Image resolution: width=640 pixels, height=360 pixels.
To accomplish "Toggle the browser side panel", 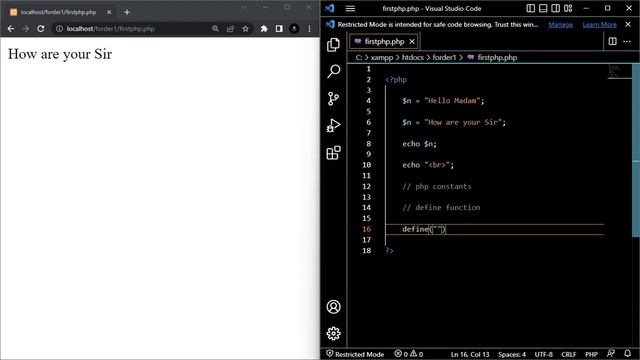I will coord(279,29).
